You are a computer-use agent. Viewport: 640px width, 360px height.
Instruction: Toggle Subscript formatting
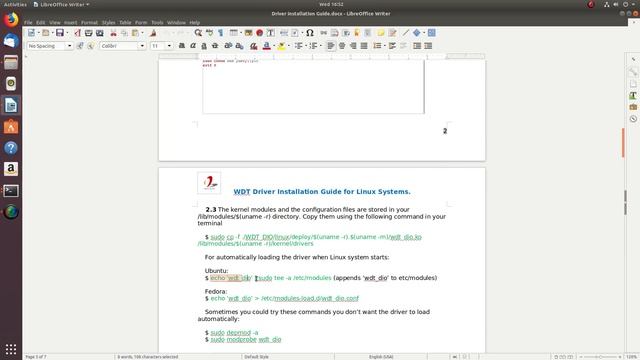(x=240, y=46)
